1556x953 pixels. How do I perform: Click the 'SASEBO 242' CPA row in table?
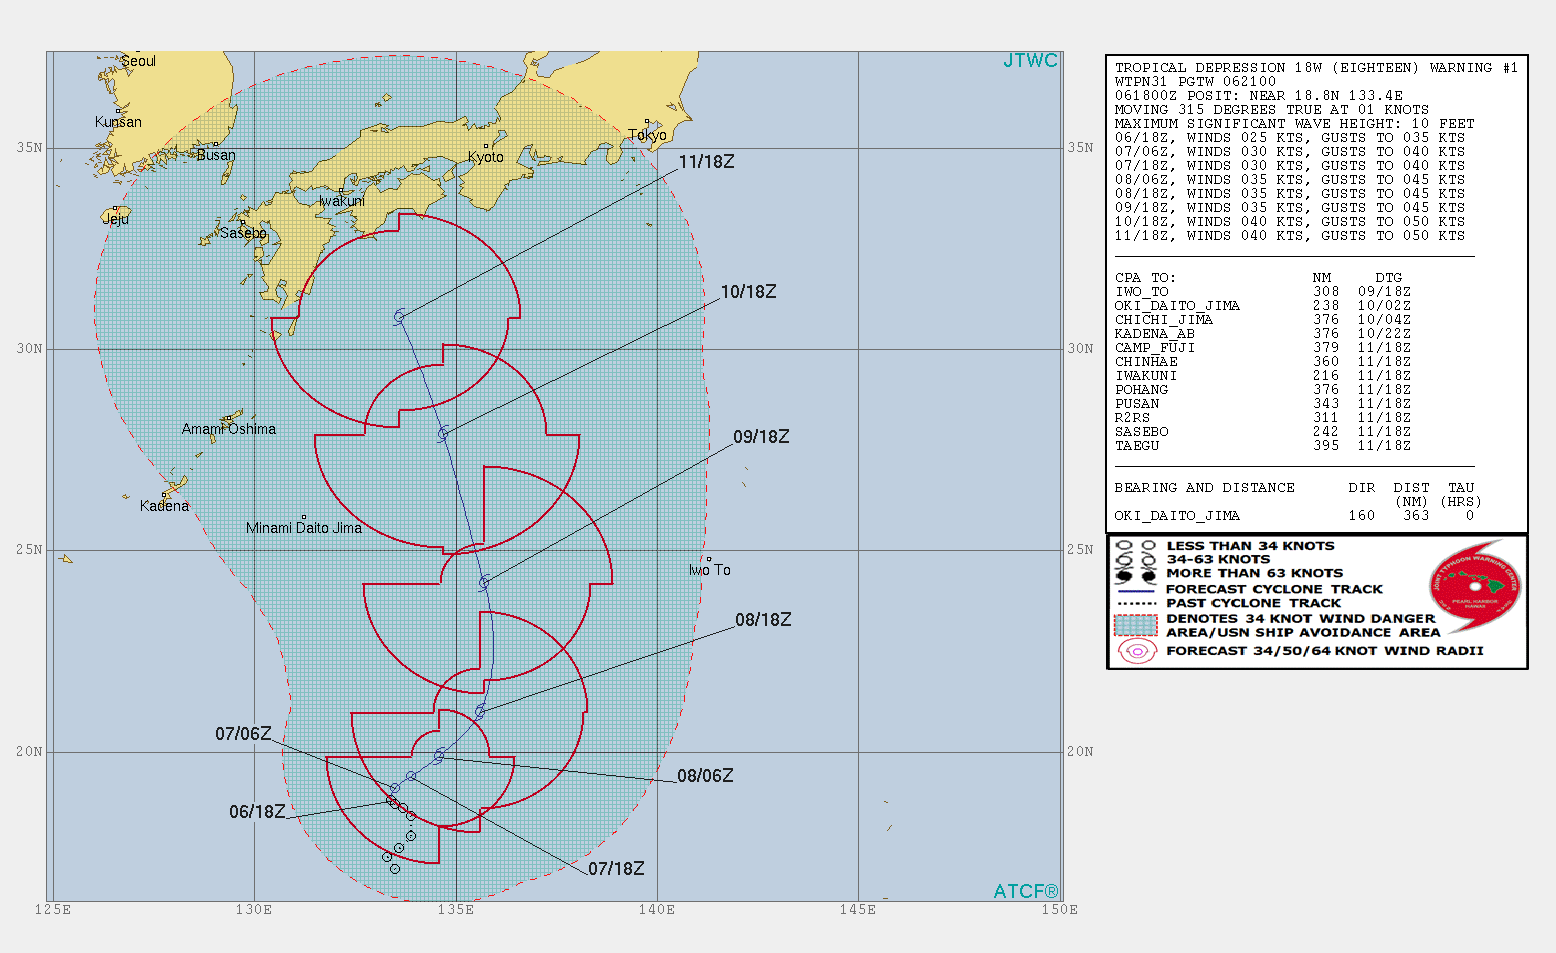(1263, 432)
